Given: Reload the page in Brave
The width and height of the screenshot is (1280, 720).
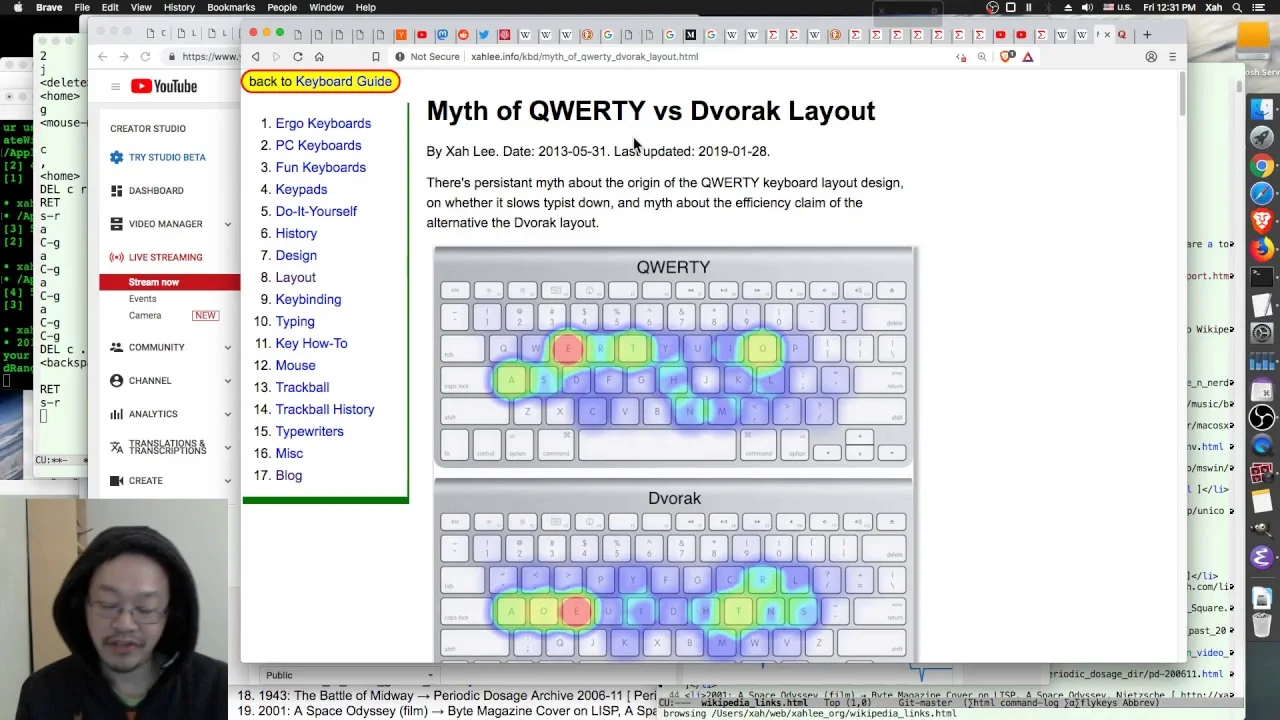Looking at the screenshot, I should pyautogui.click(x=297, y=57).
